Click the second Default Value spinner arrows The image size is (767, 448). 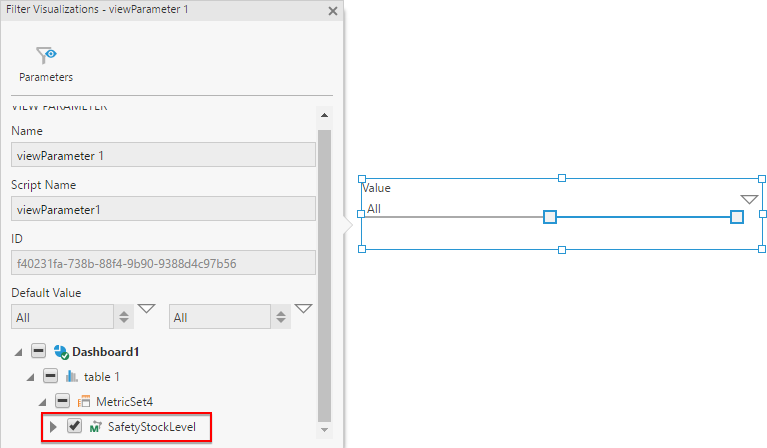coord(281,317)
